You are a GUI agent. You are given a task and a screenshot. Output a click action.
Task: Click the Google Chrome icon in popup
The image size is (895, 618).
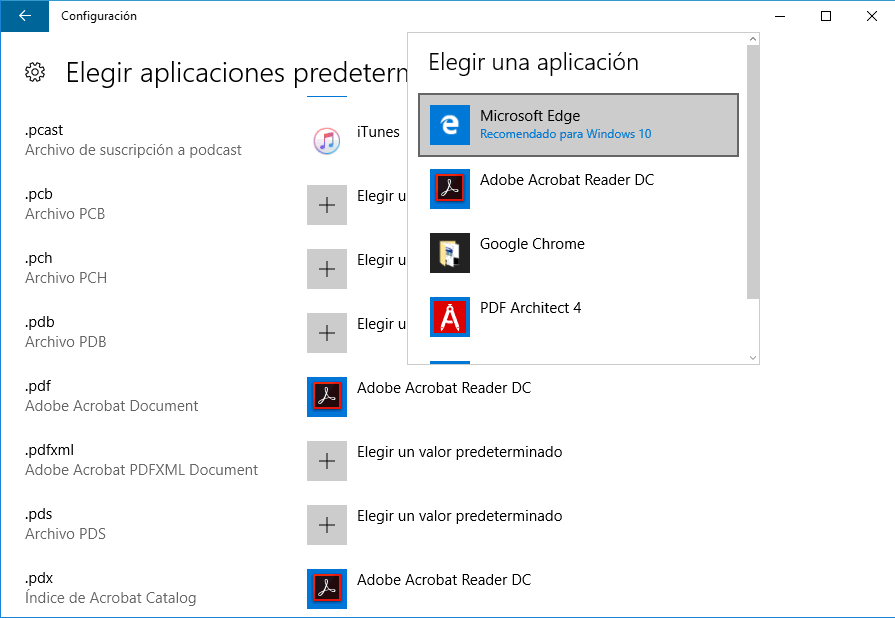[450, 253]
